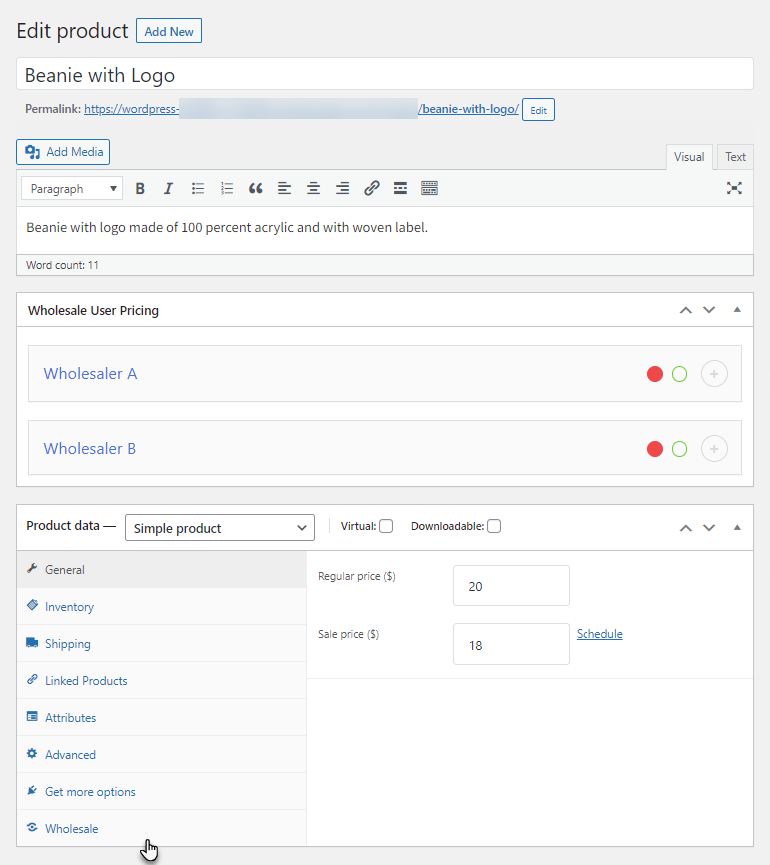Click the Regular price input field

click(x=511, y=586)
